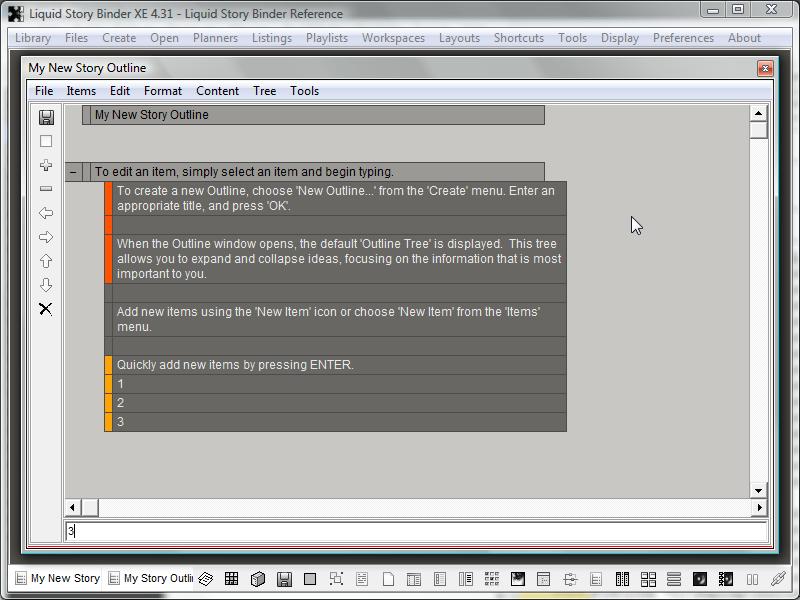Click the plus icon in left toolbar
Viewport: 800px width, 600px height.
tap(46, 165)
